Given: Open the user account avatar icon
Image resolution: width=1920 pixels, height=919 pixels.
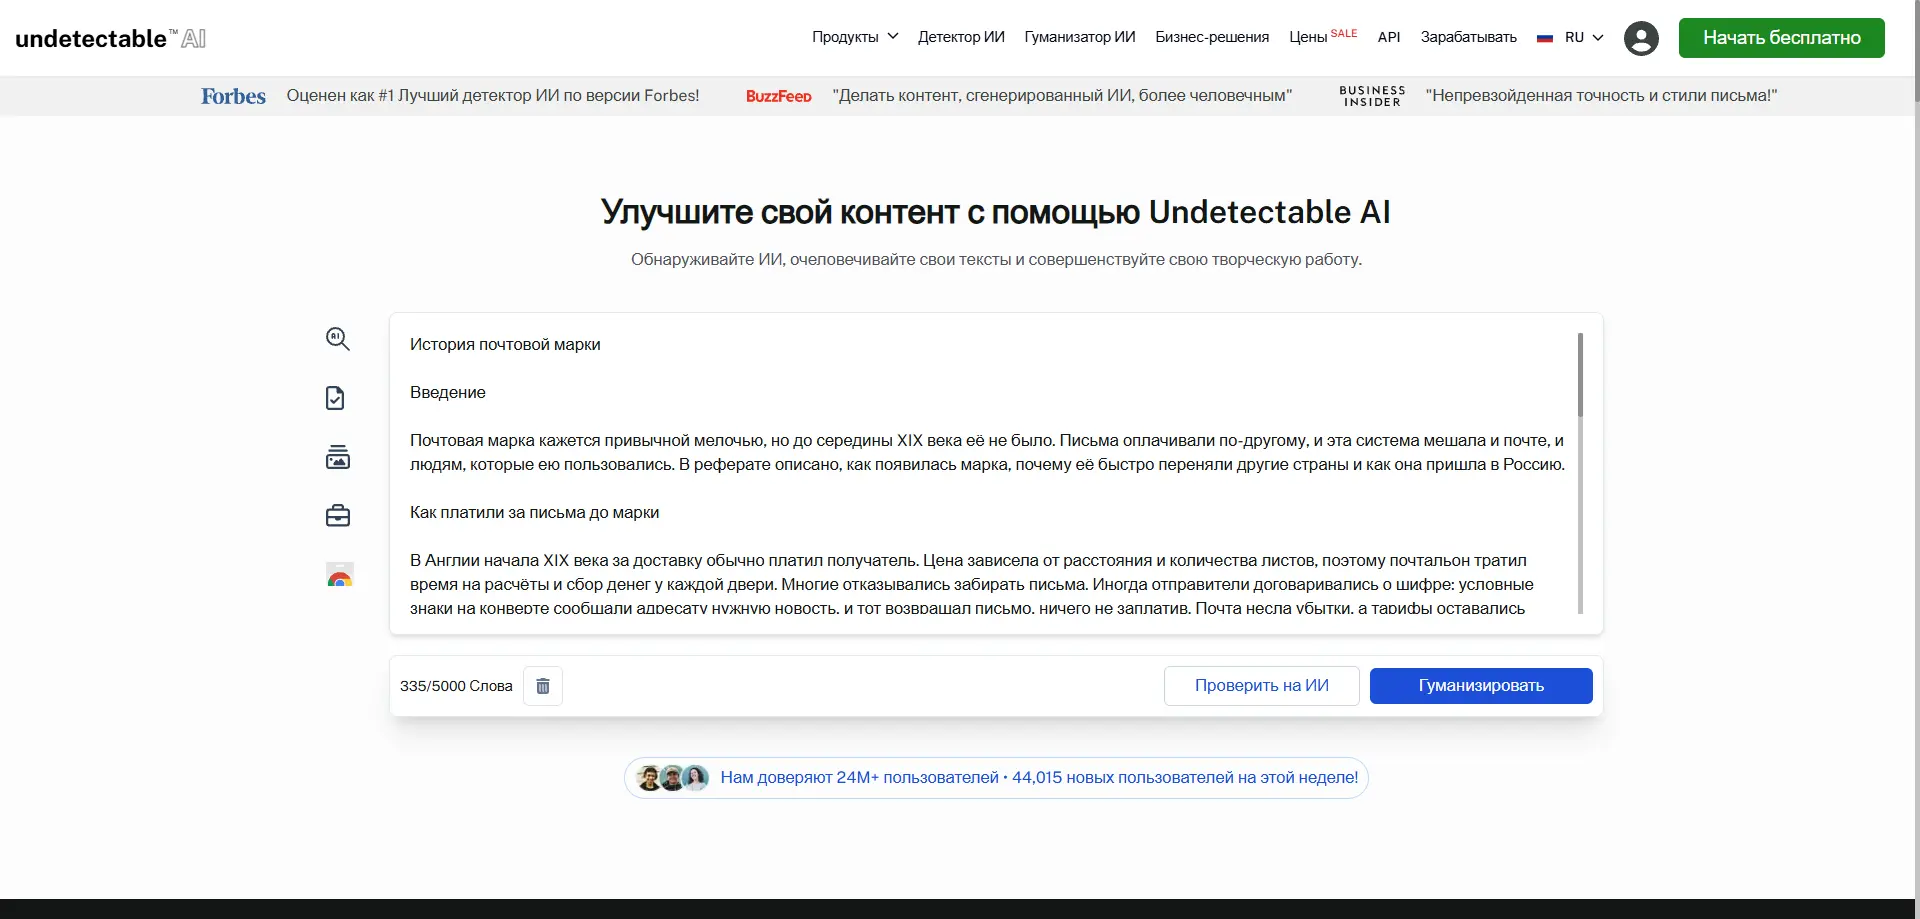Looking at the screenshot, I should point(1641,38).
